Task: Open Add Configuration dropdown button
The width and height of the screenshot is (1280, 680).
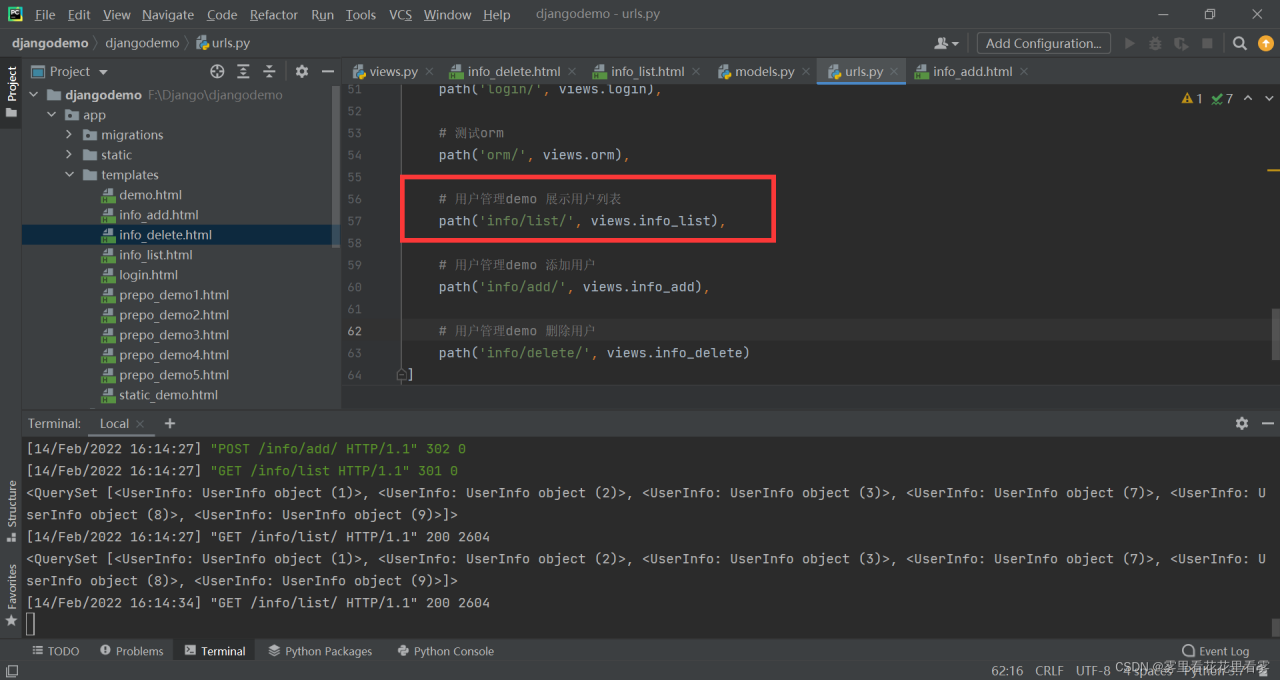Action: [1043, 43]
